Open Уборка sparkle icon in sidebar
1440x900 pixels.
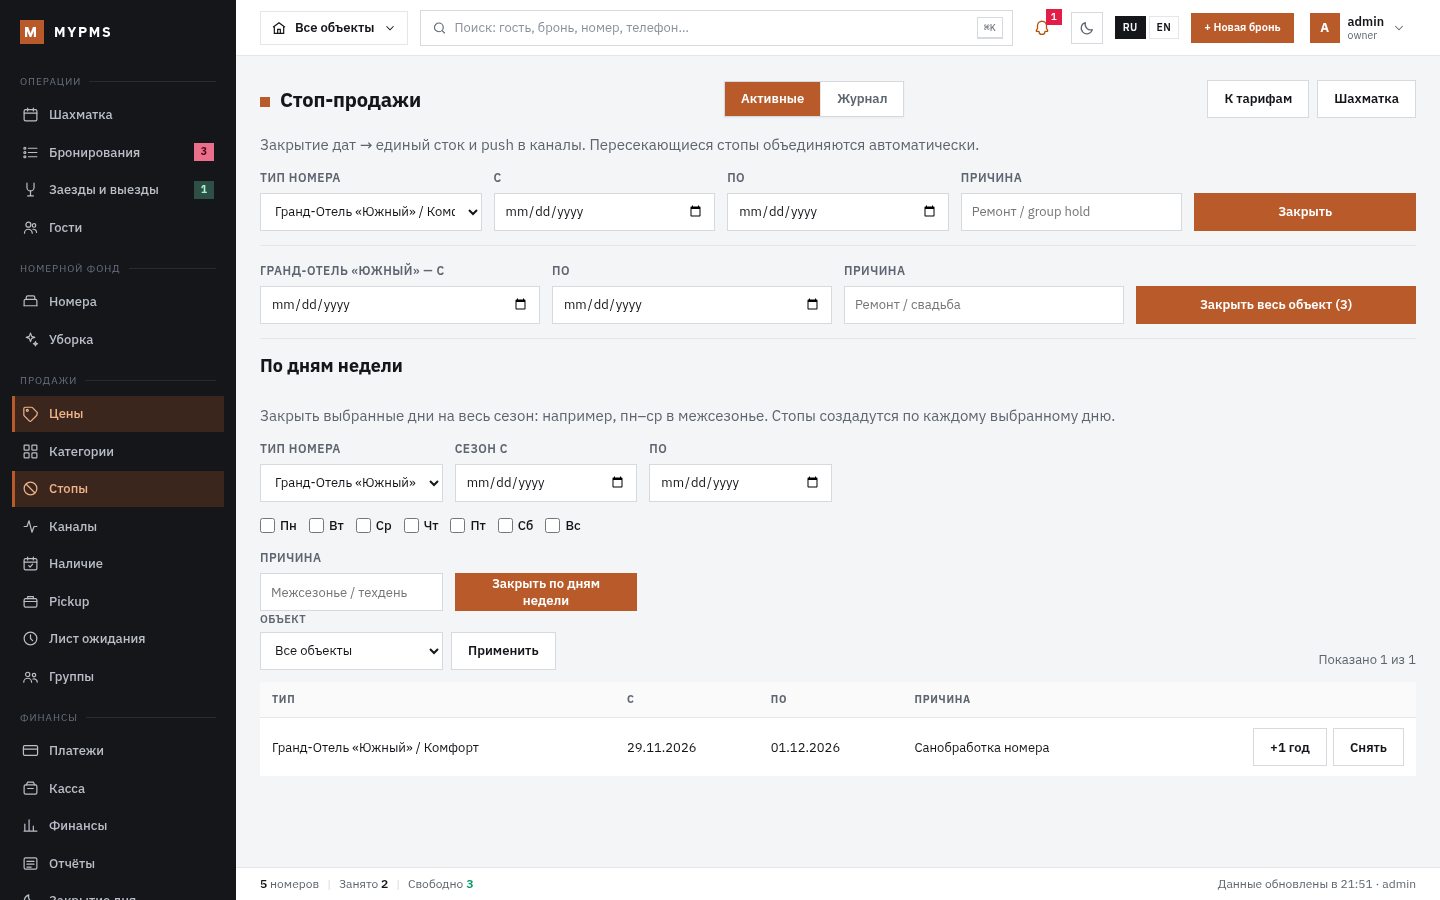[31, 340]
